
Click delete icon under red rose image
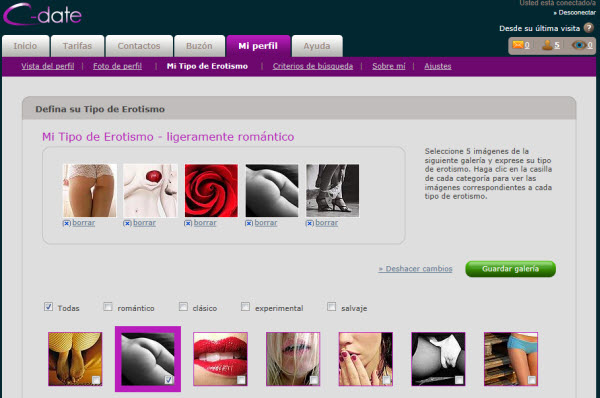188,223
